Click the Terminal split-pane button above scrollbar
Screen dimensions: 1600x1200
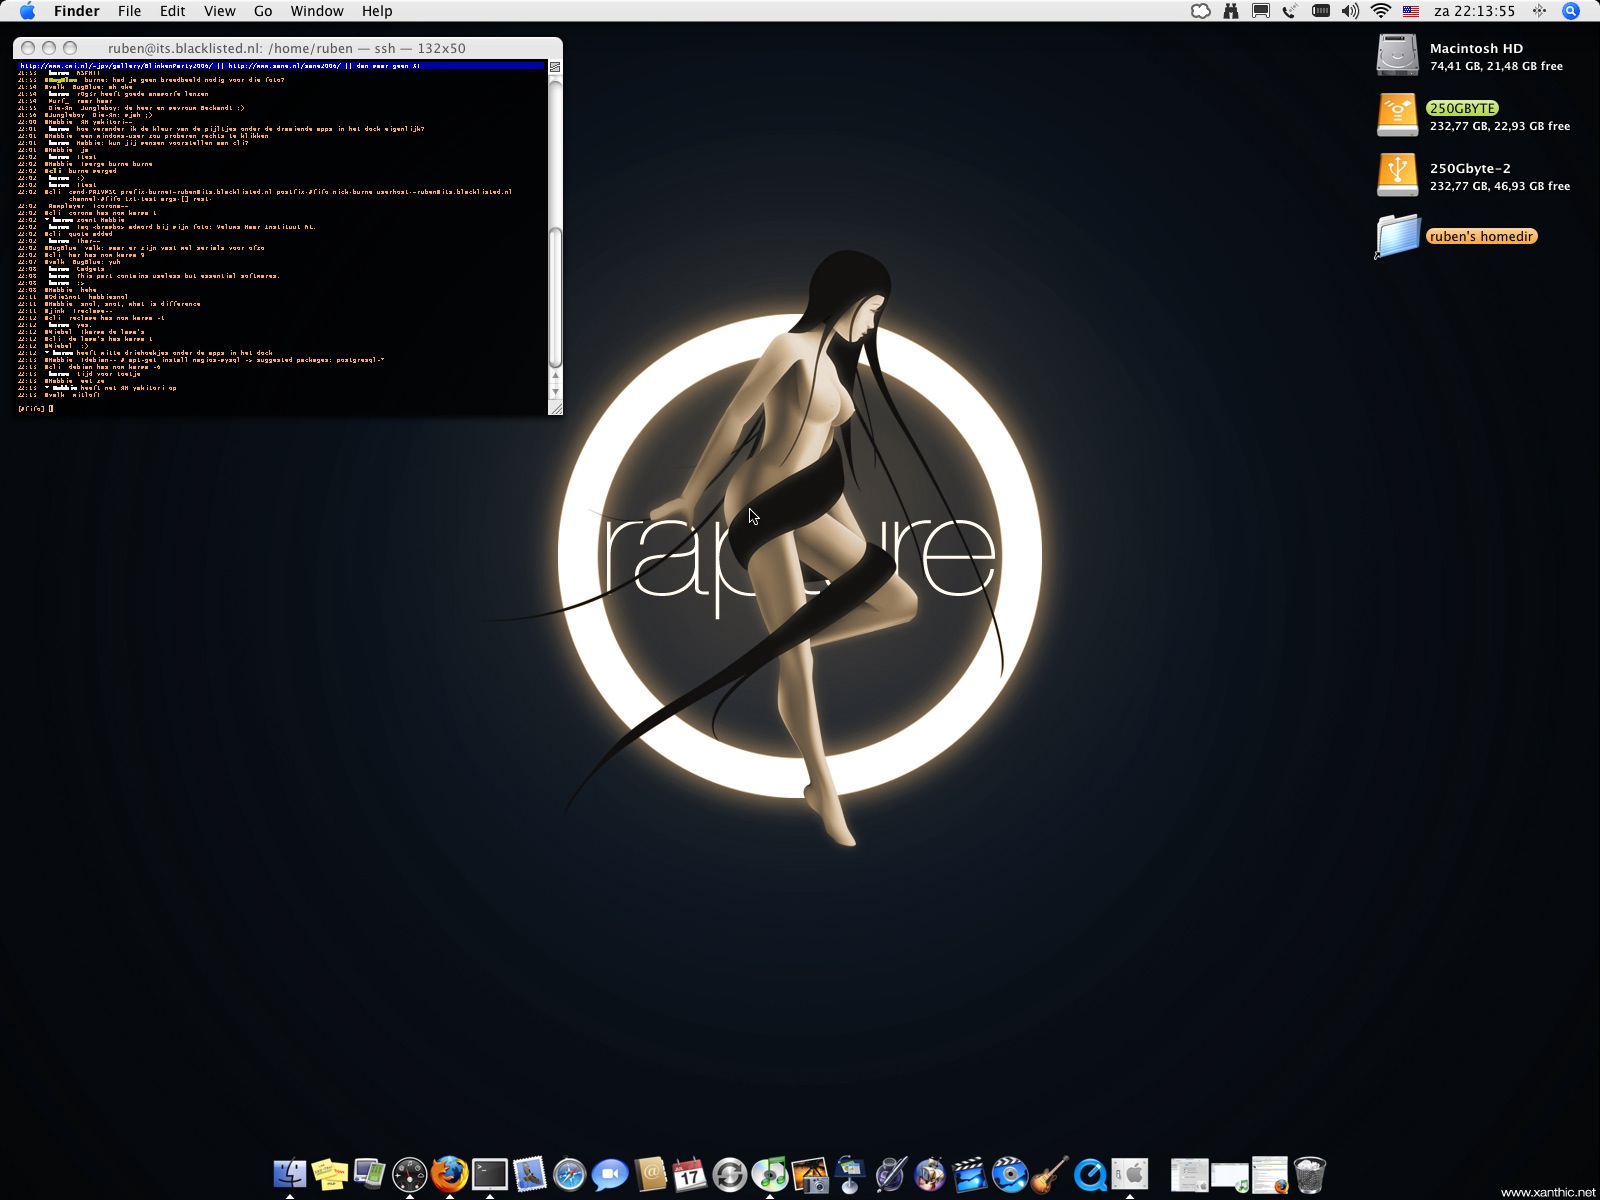pos(555,67)
